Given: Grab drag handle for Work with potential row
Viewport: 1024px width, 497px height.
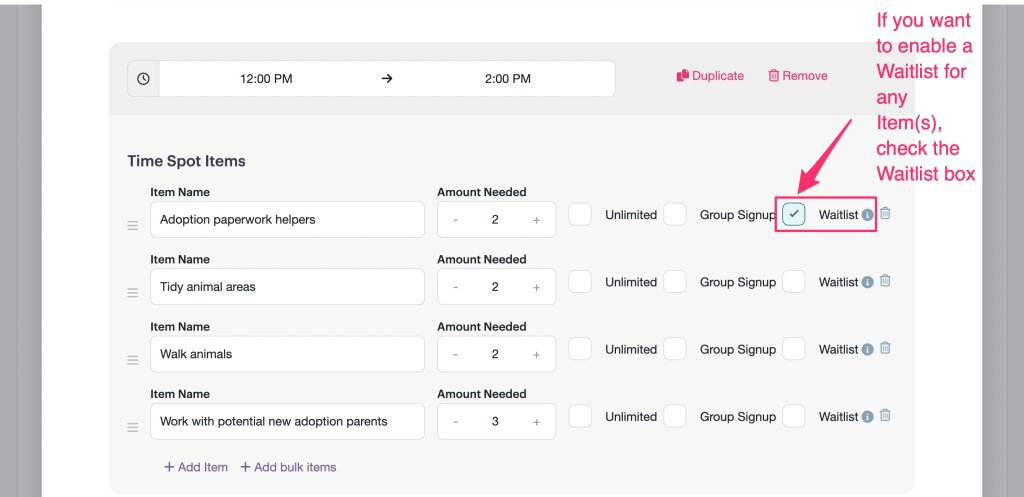Looking at the screenshot, I should click(x=133, y=427).
